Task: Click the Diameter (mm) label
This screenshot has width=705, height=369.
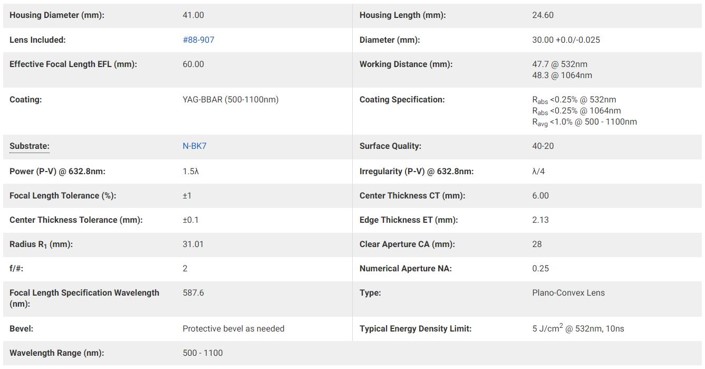Action: [389, 40]
